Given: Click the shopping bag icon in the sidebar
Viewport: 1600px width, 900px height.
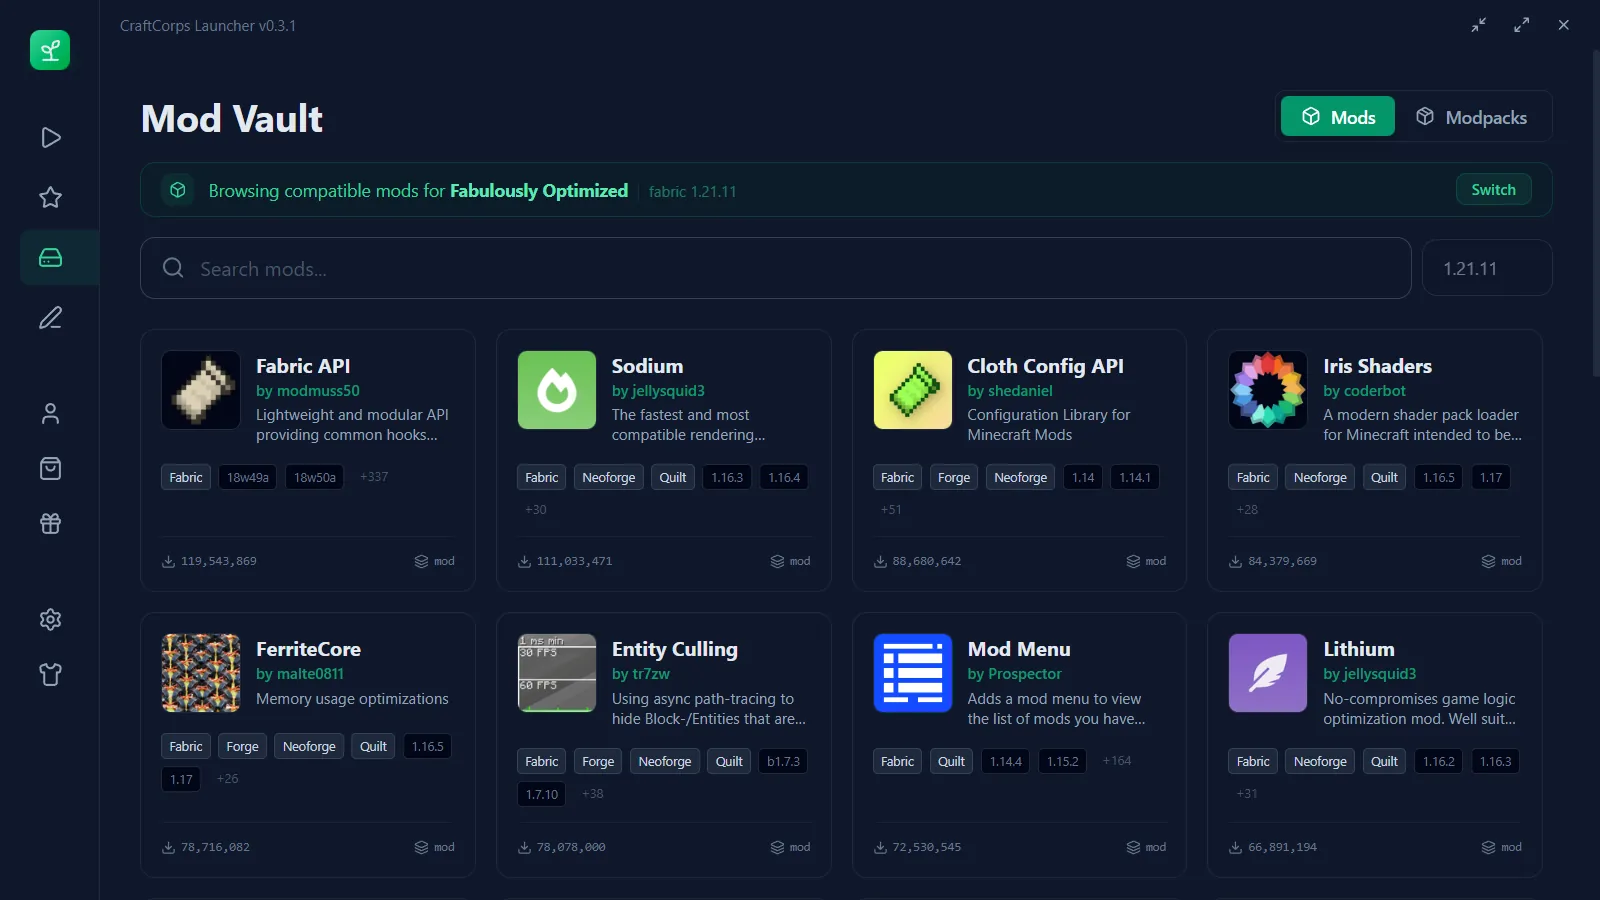Looking at the screenshot, I should coord(50,469).
